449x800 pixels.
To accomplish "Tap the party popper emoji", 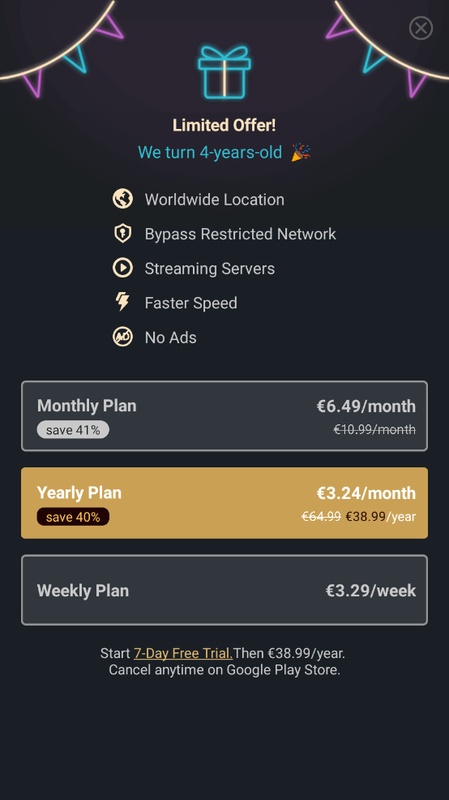I will click(301, 152).
